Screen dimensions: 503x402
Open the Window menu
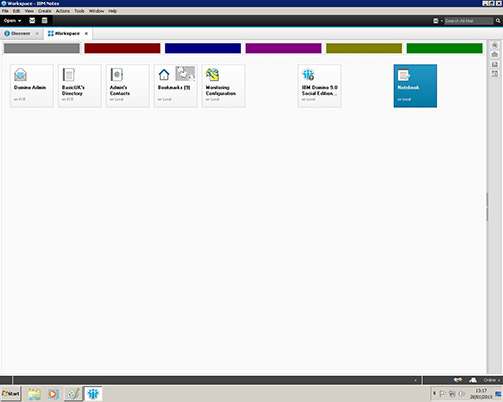(96, 11)
